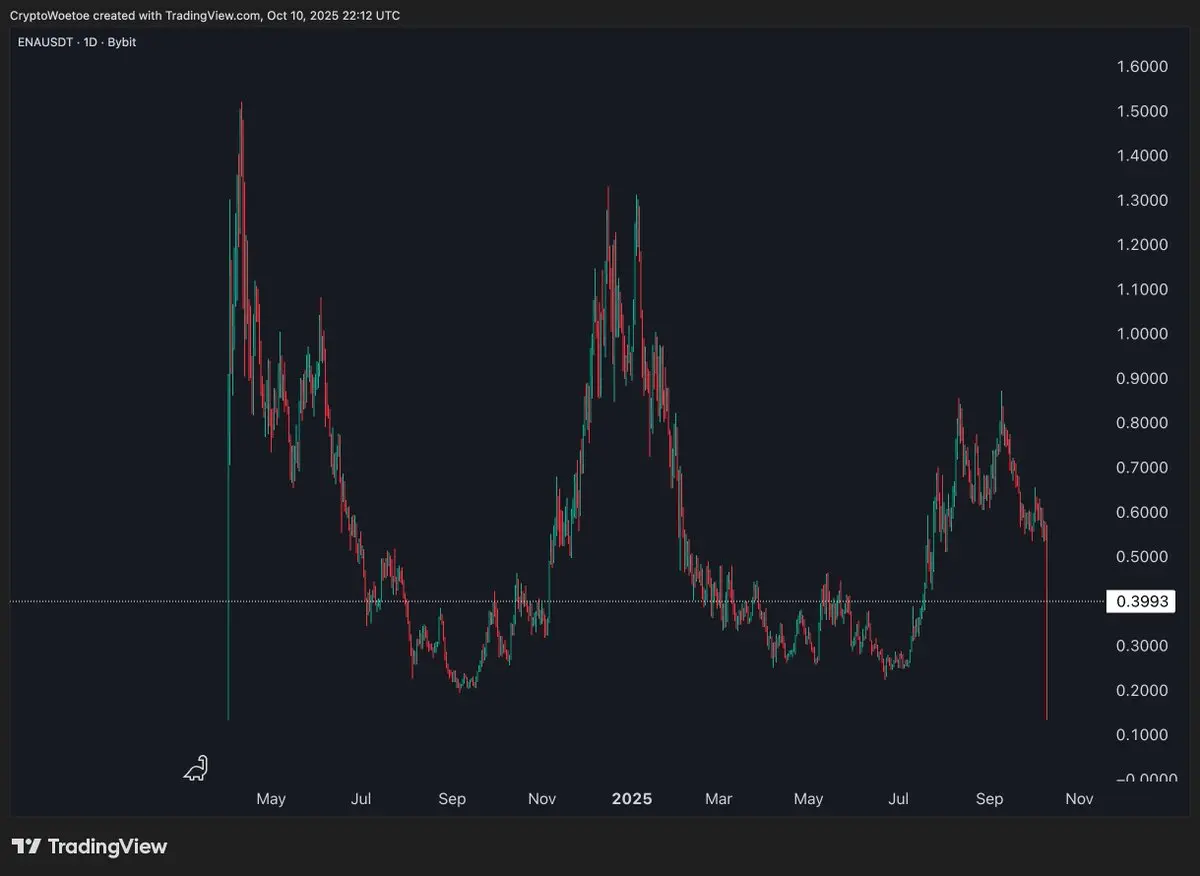Click the 2025 year label on time axis
This screenshot has width=1200, height=876.
pyautogui.click(x=632, y=799)
